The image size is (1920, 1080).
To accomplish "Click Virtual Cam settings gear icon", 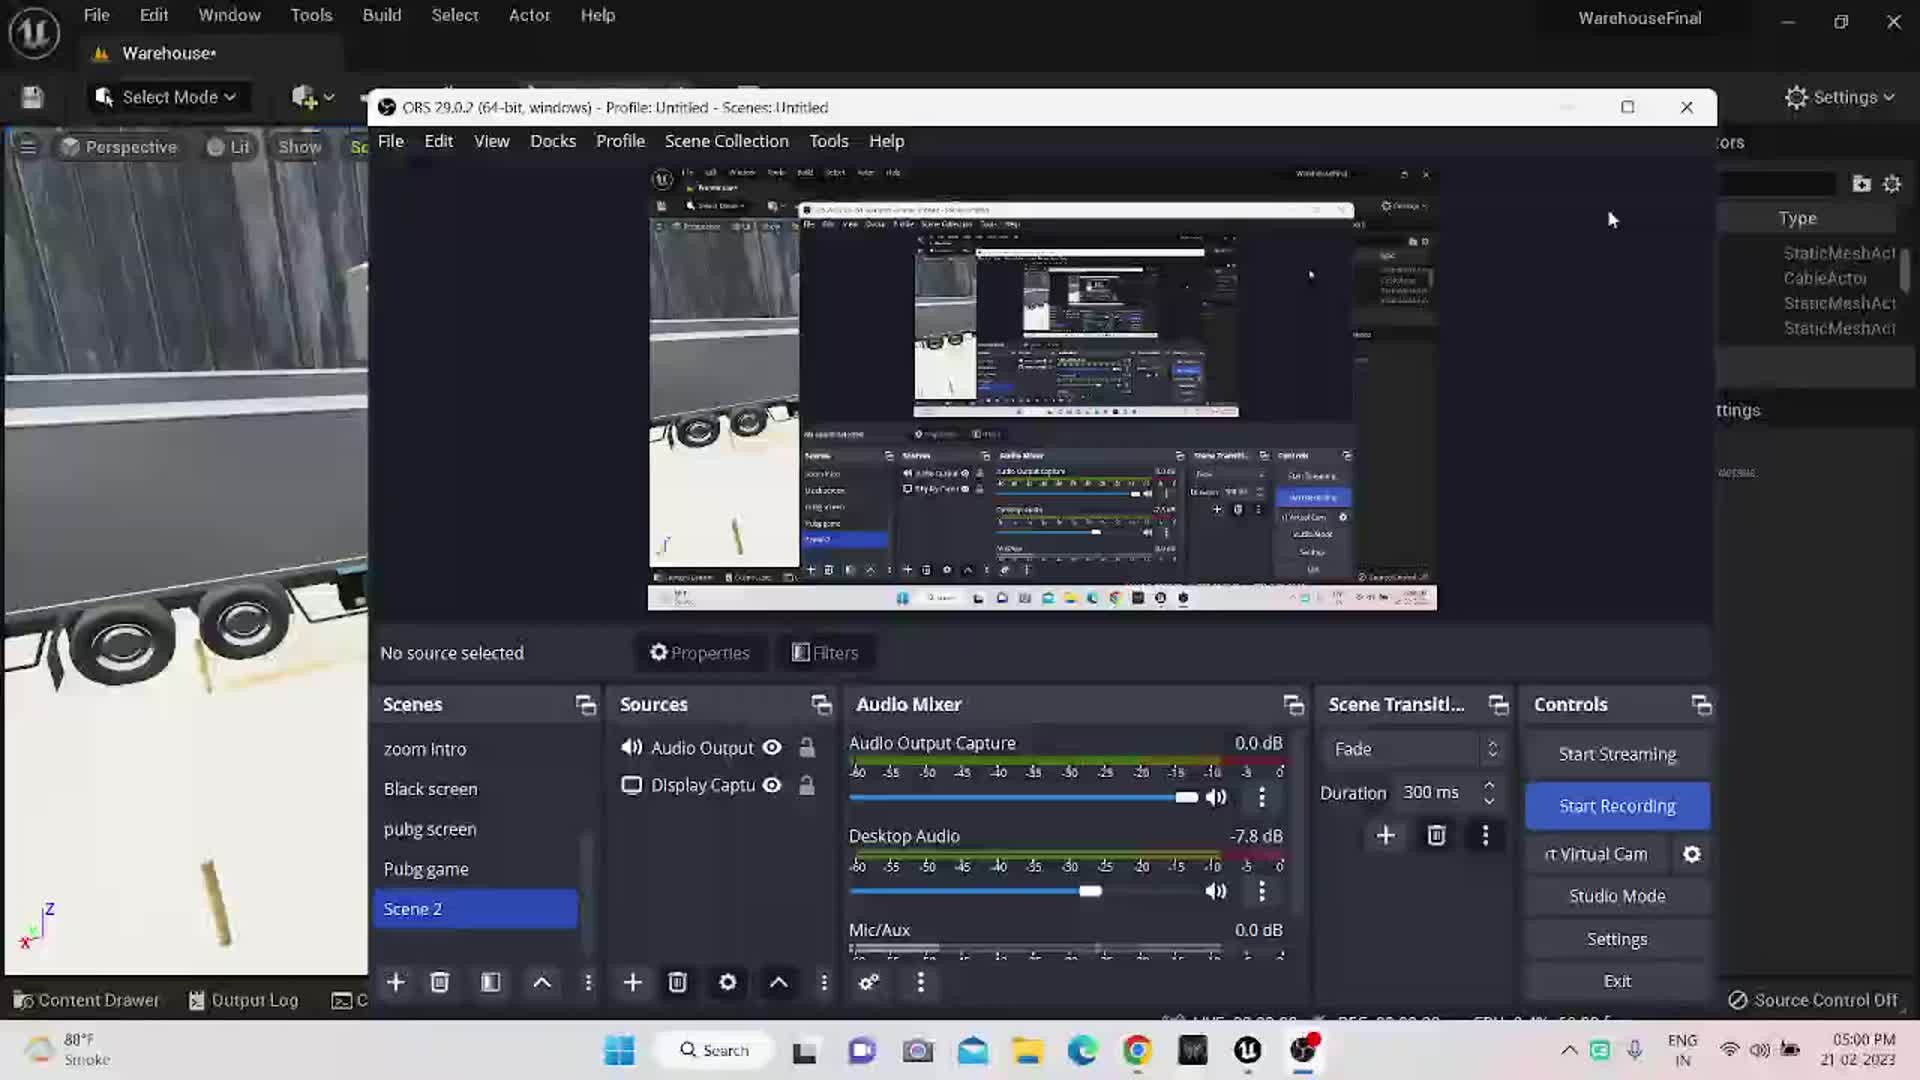I will pos(1692,854).
